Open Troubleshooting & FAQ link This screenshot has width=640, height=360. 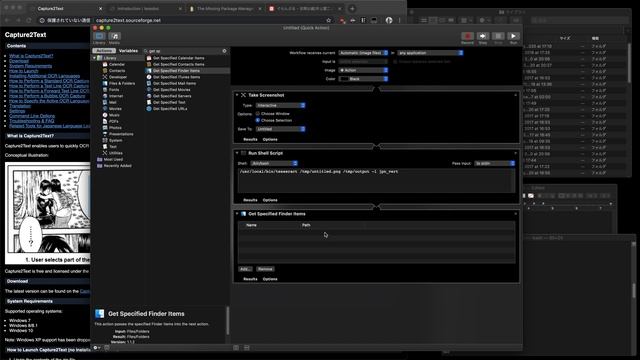(32, 121)
